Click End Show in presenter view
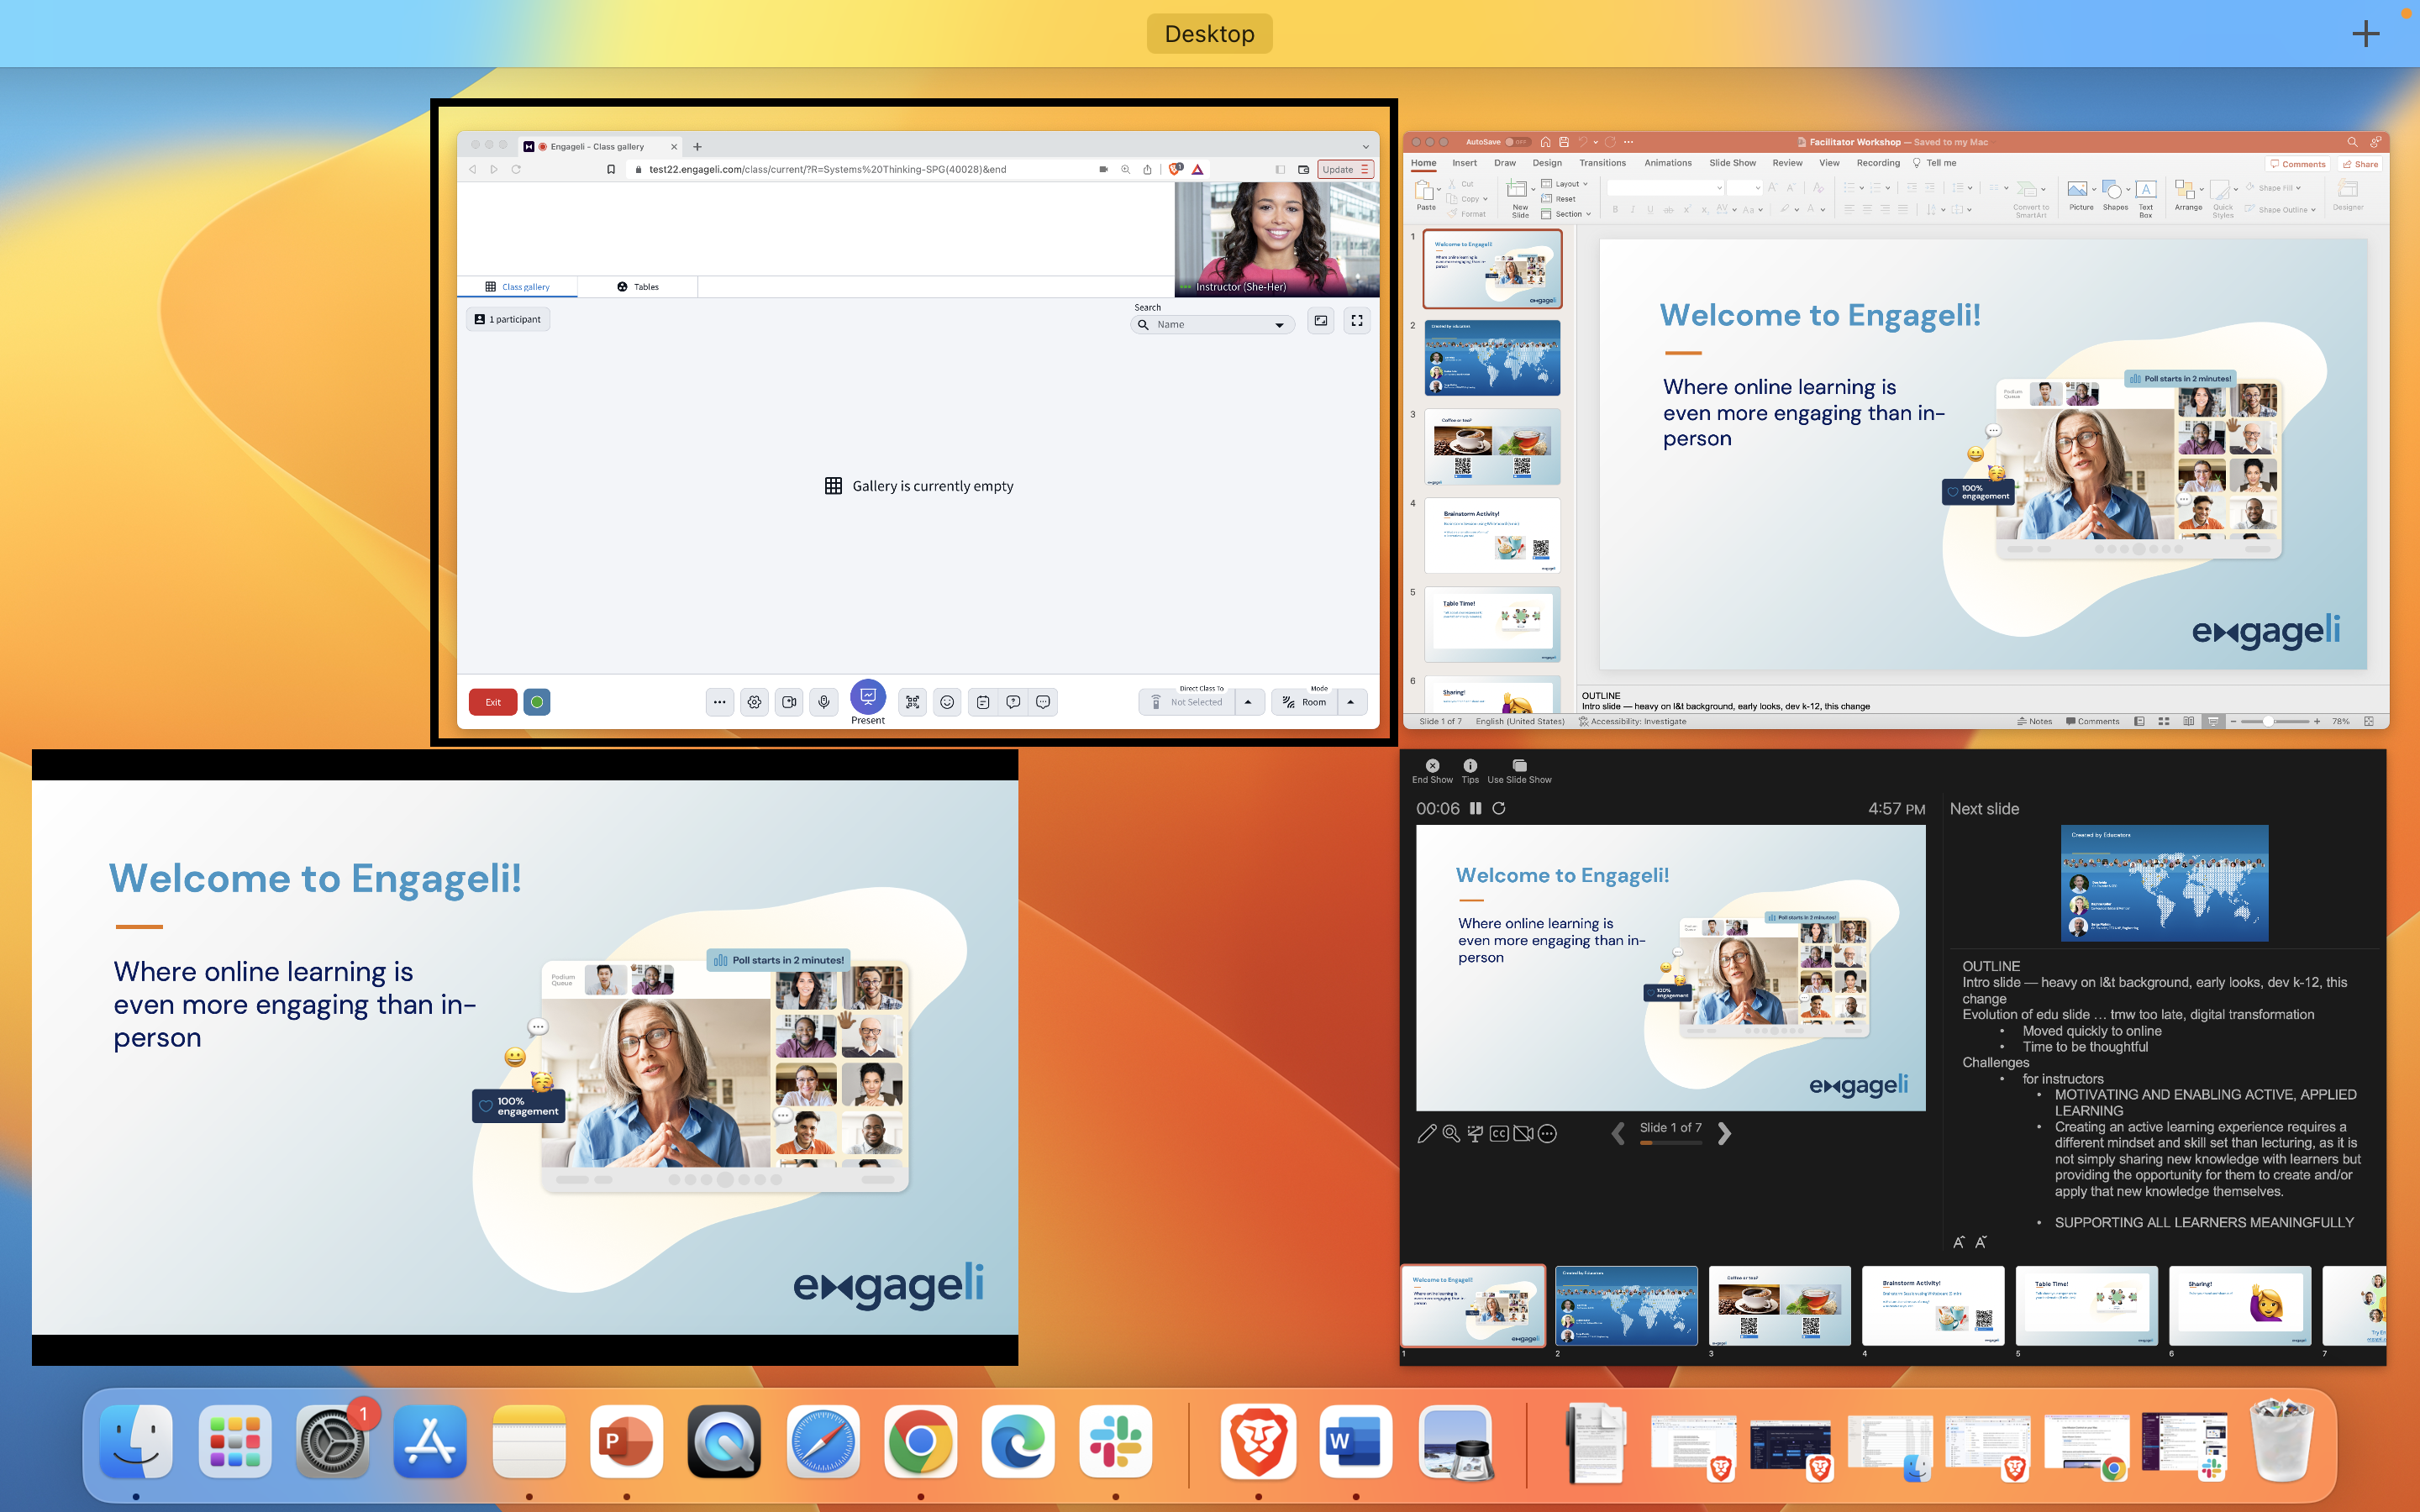Image resolution: width=2420 pixels, height=1512 pixels. click(1432, 771)
